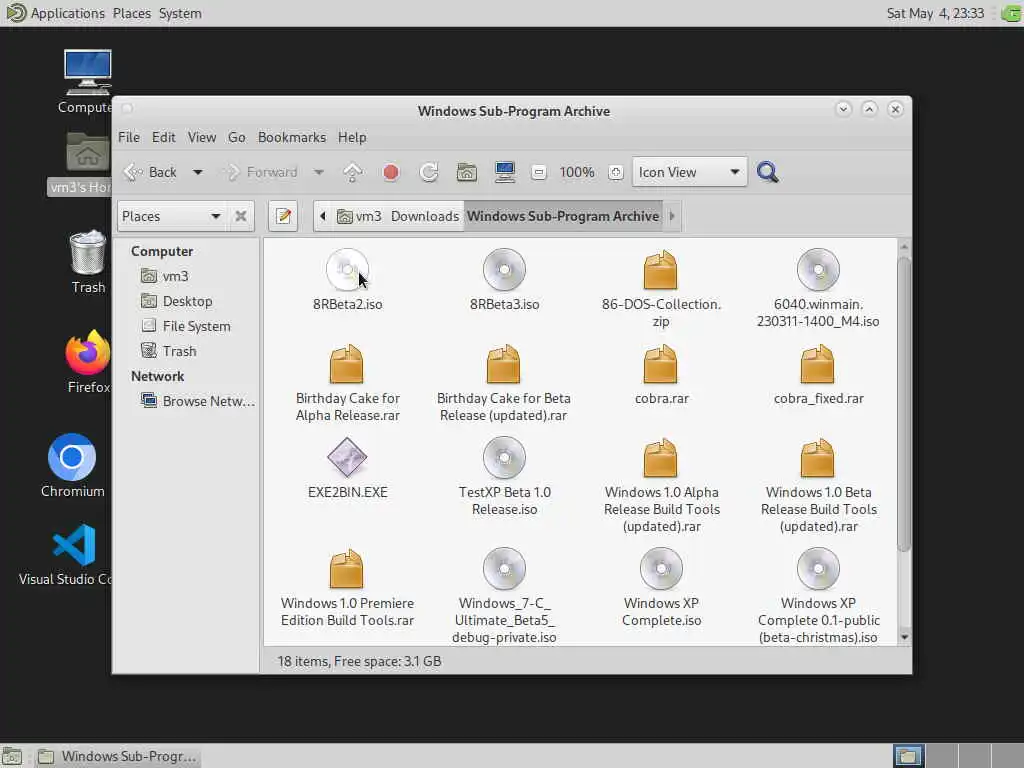The height and width of the screenshot is (768, 1024).
Task: Open the search magnifier tool
Action: (x=767, y=172)
